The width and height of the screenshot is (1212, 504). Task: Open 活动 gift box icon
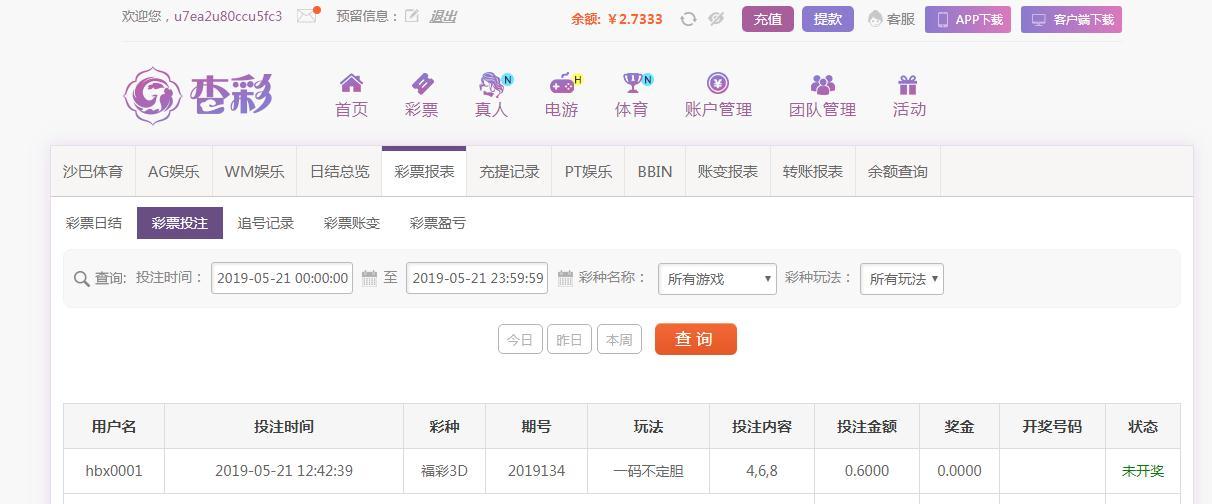click(908, 84)
